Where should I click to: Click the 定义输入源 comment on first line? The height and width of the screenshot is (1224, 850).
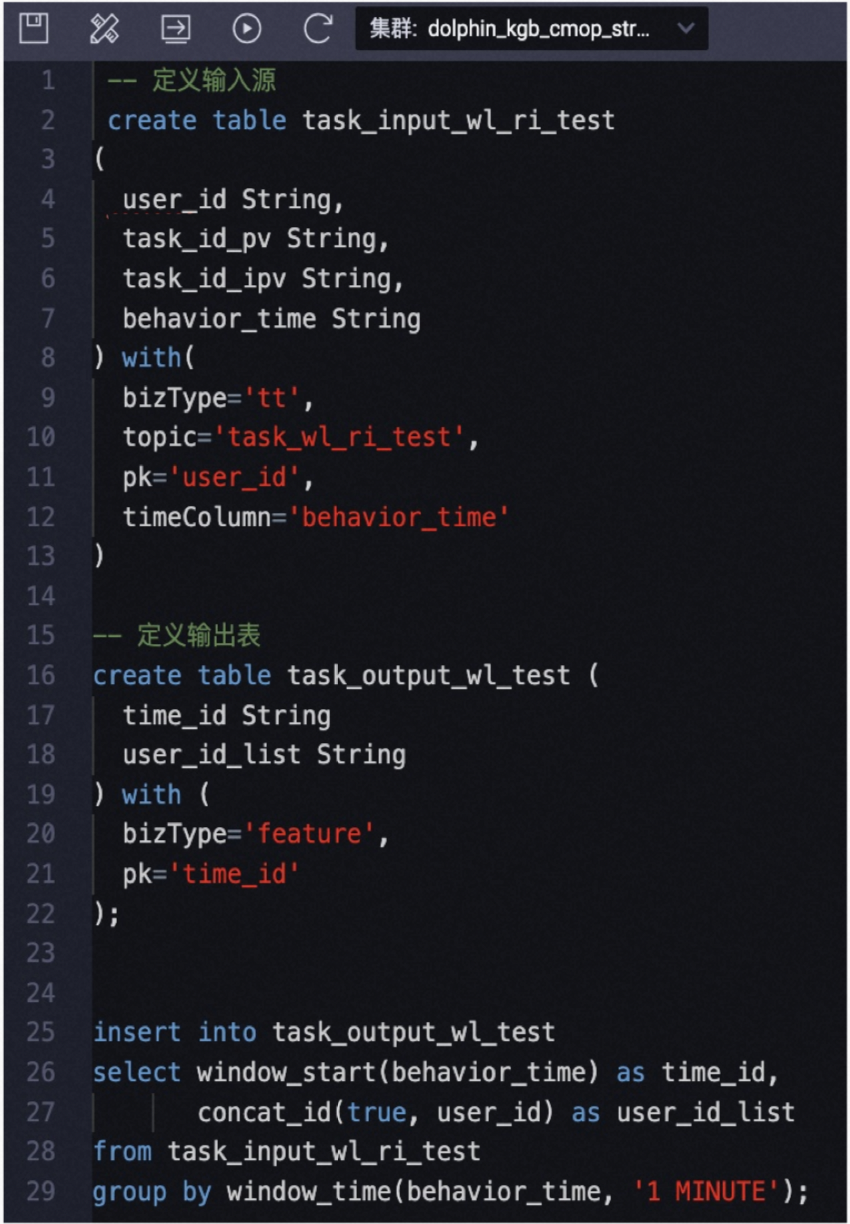pos(214,81)
